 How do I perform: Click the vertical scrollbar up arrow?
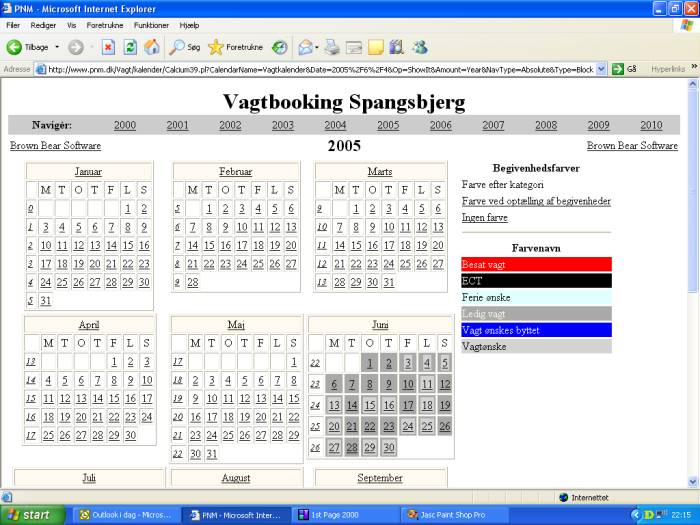[x=693, y=83]
